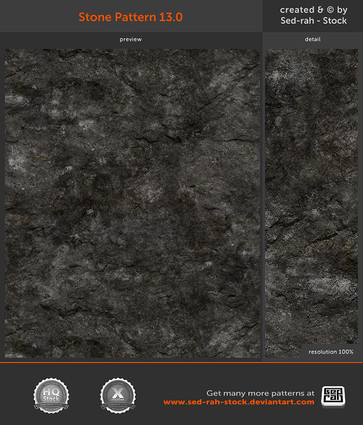Click the HQ Stock seal badge

(51, 395)
